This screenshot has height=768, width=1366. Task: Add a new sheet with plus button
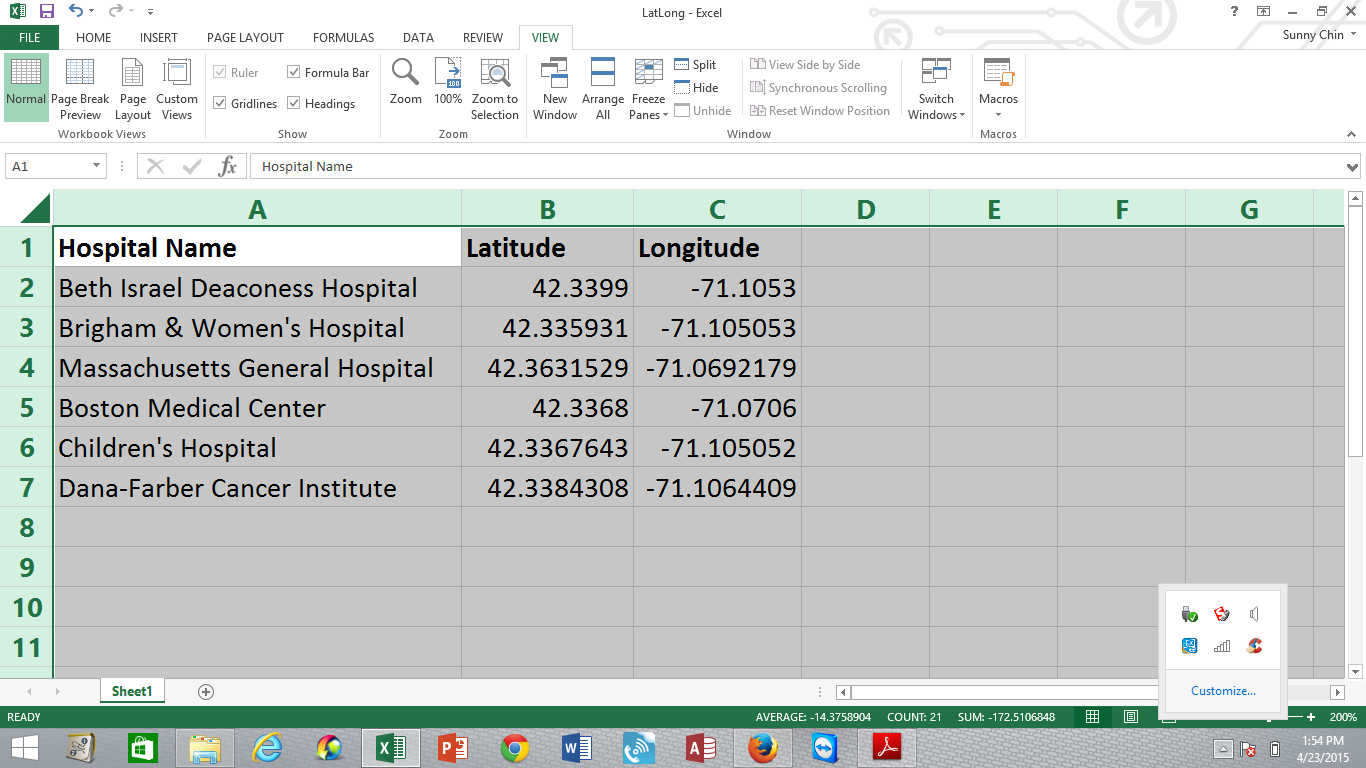click(206, 691)
